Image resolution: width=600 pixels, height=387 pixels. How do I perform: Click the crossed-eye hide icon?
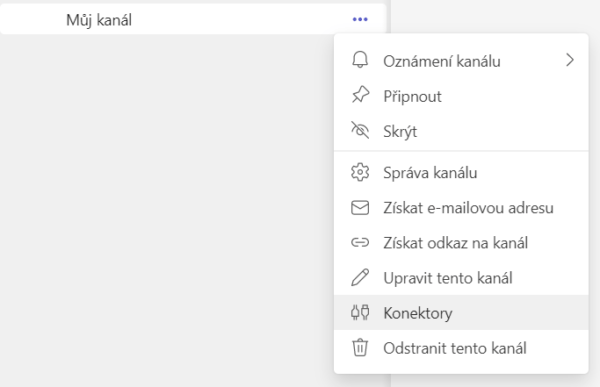tap(360, 130)
